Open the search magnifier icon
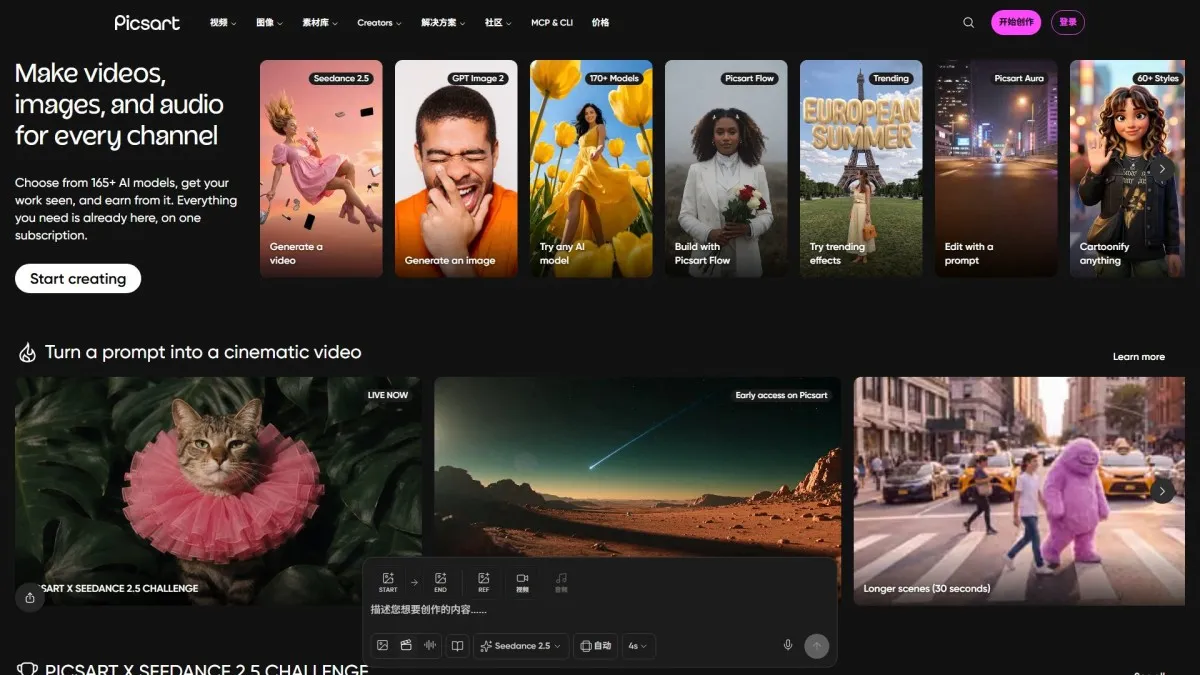Screen dimensions: 1200x675 click(968, 22)
